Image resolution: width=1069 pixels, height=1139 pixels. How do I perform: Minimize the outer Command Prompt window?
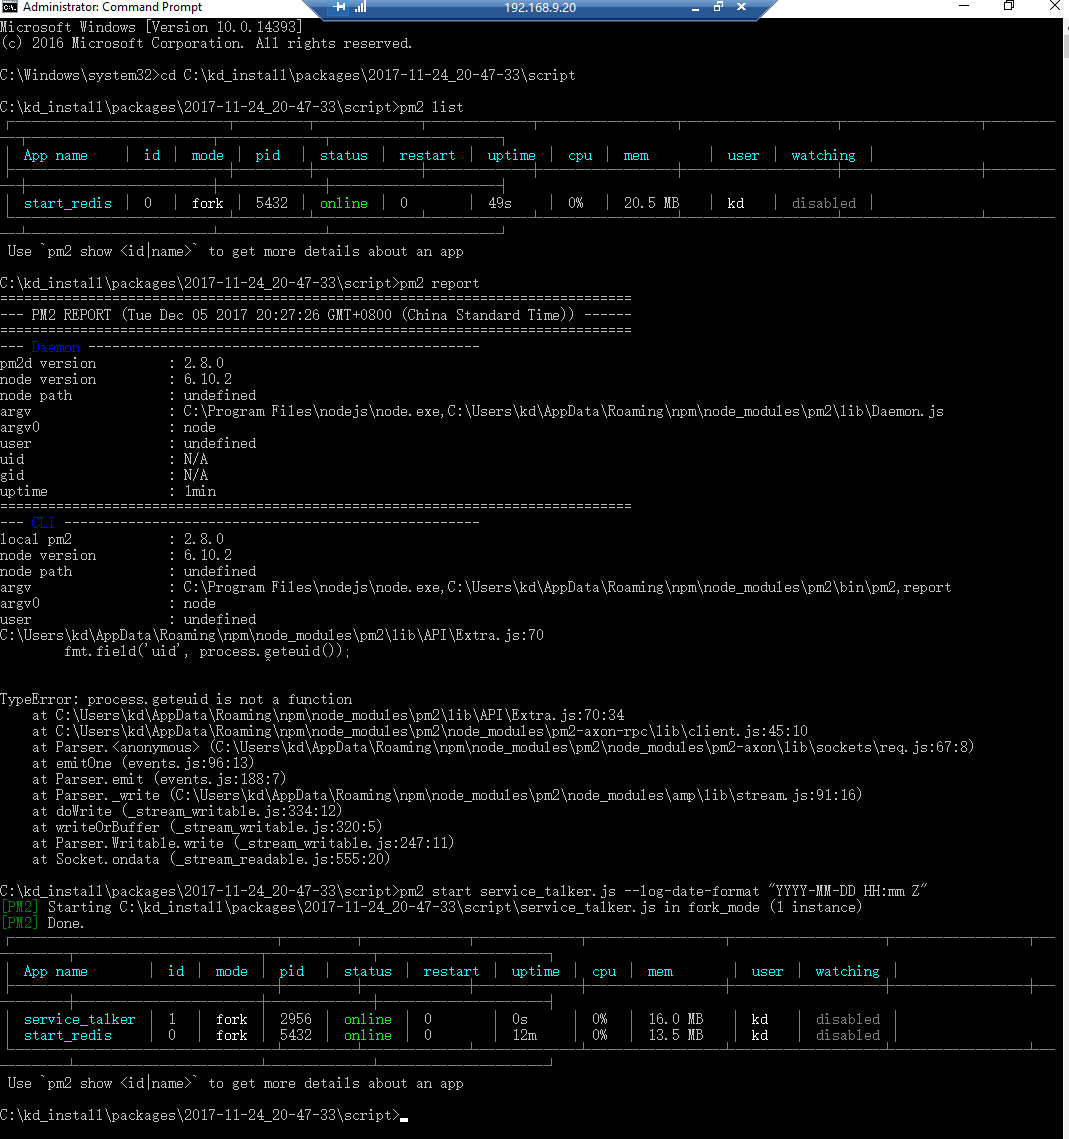(963, 8)
